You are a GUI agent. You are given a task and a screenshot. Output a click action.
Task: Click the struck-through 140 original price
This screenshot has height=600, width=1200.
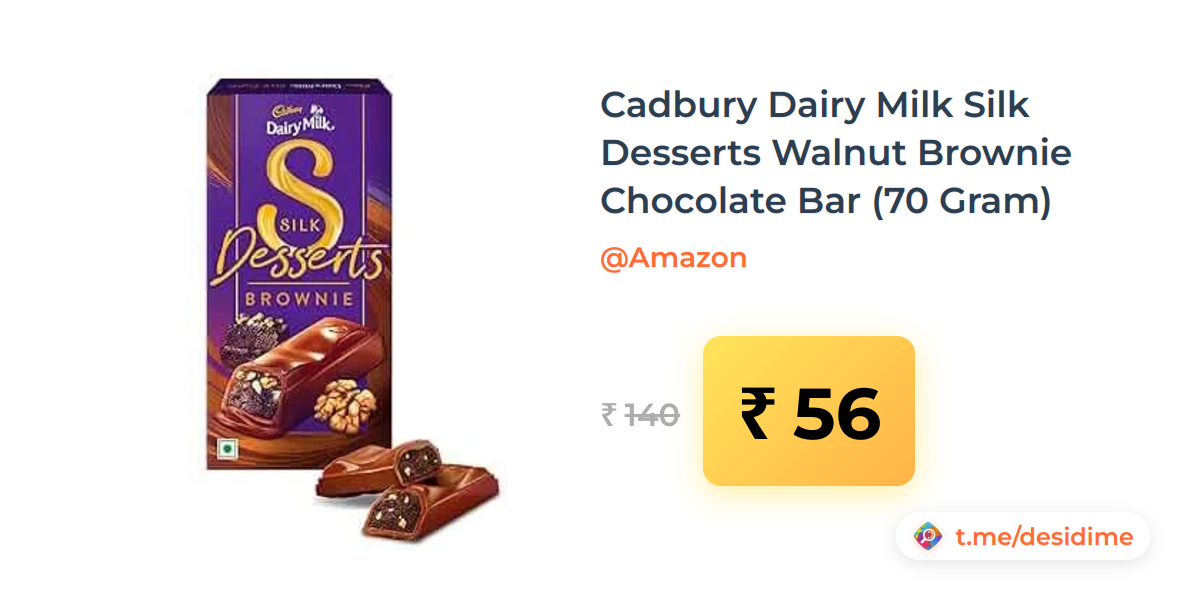click(x=652, y=414)
